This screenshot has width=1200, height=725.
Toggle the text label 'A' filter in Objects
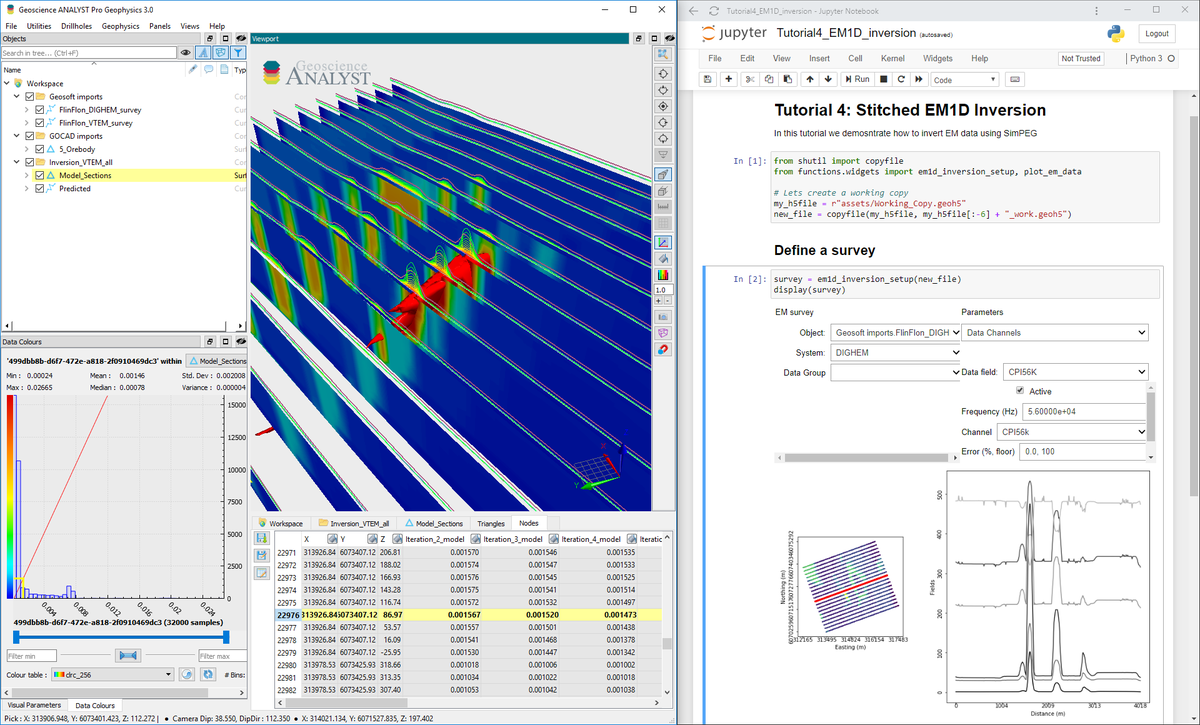click(x=203, y=53)
